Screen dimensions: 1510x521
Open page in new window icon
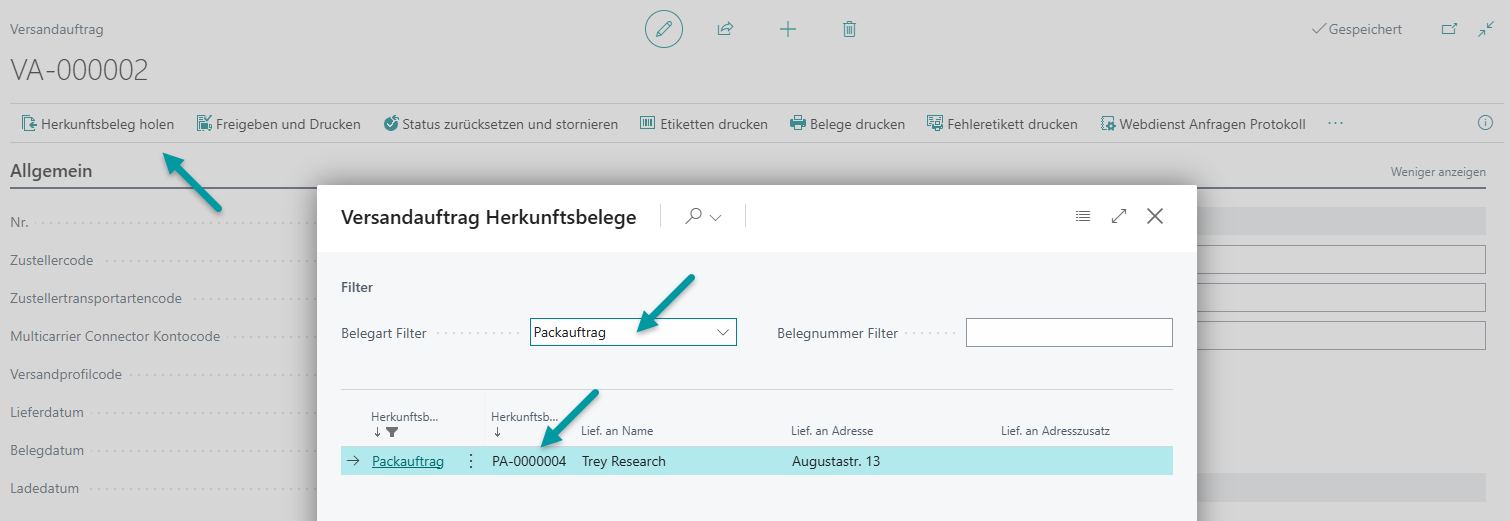click(1449, 29)
